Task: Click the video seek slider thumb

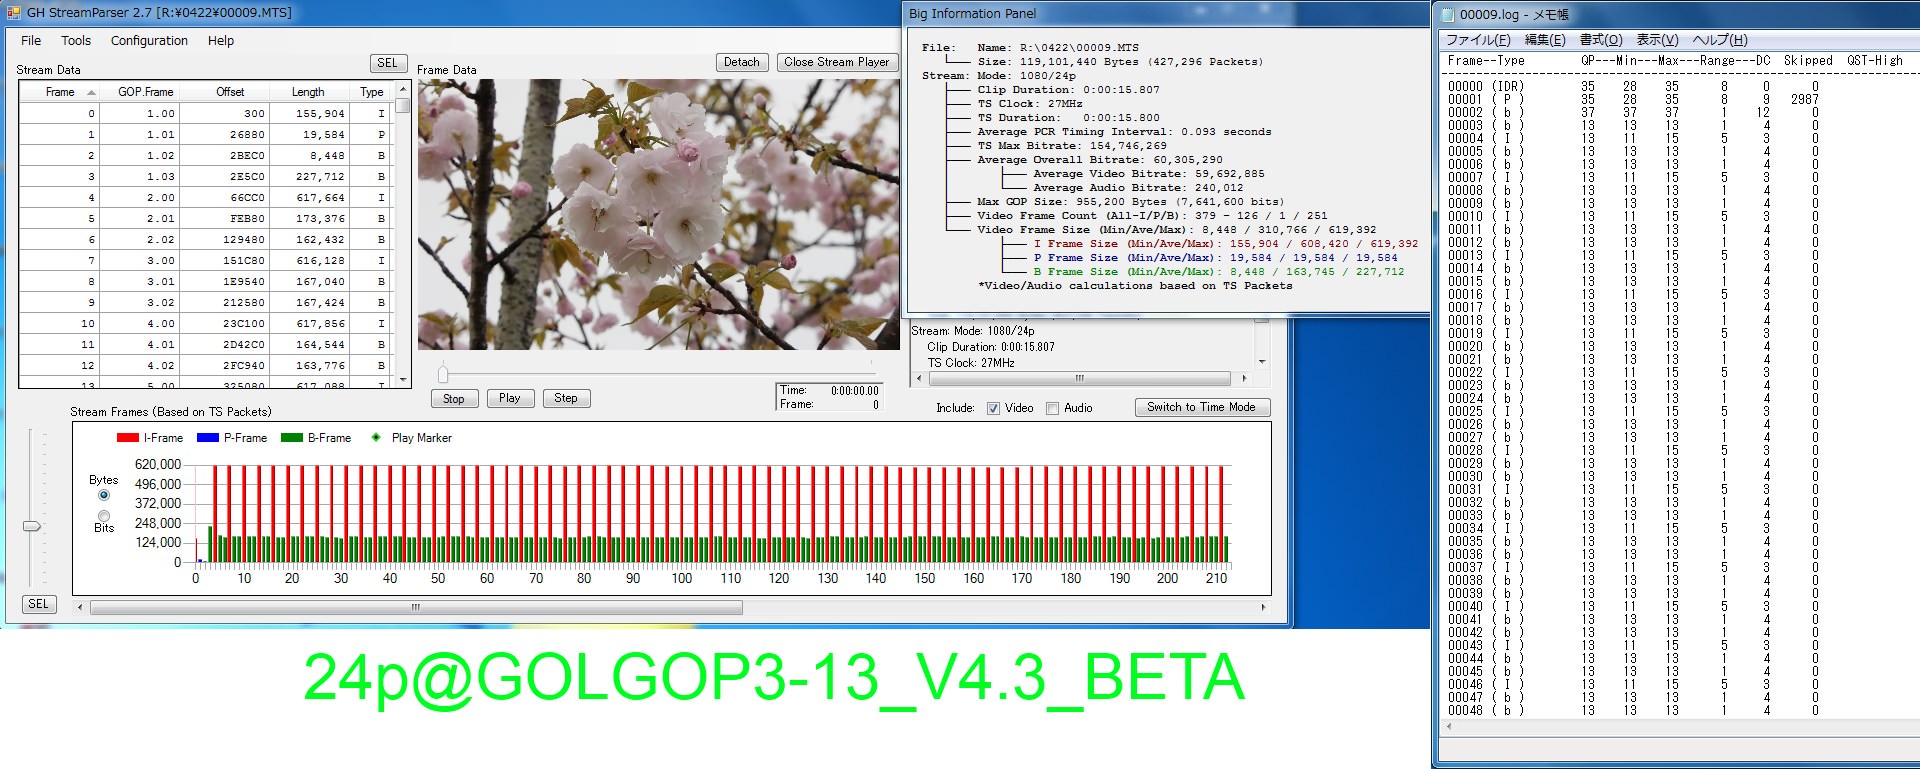Action: pos(443,374)
